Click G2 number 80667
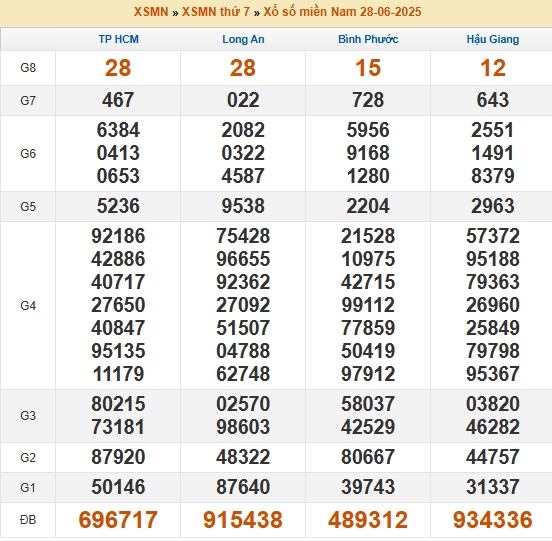The image size is (552, 541). click(368, 457)
